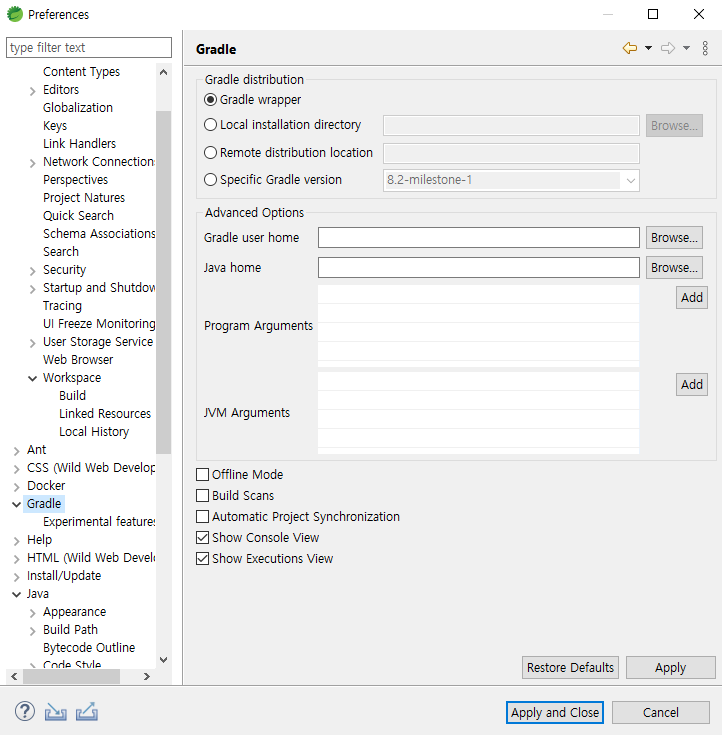Focus the type filter text field
Image resolution: width=722 pixels, height=735 pixels.
point(89,48)
